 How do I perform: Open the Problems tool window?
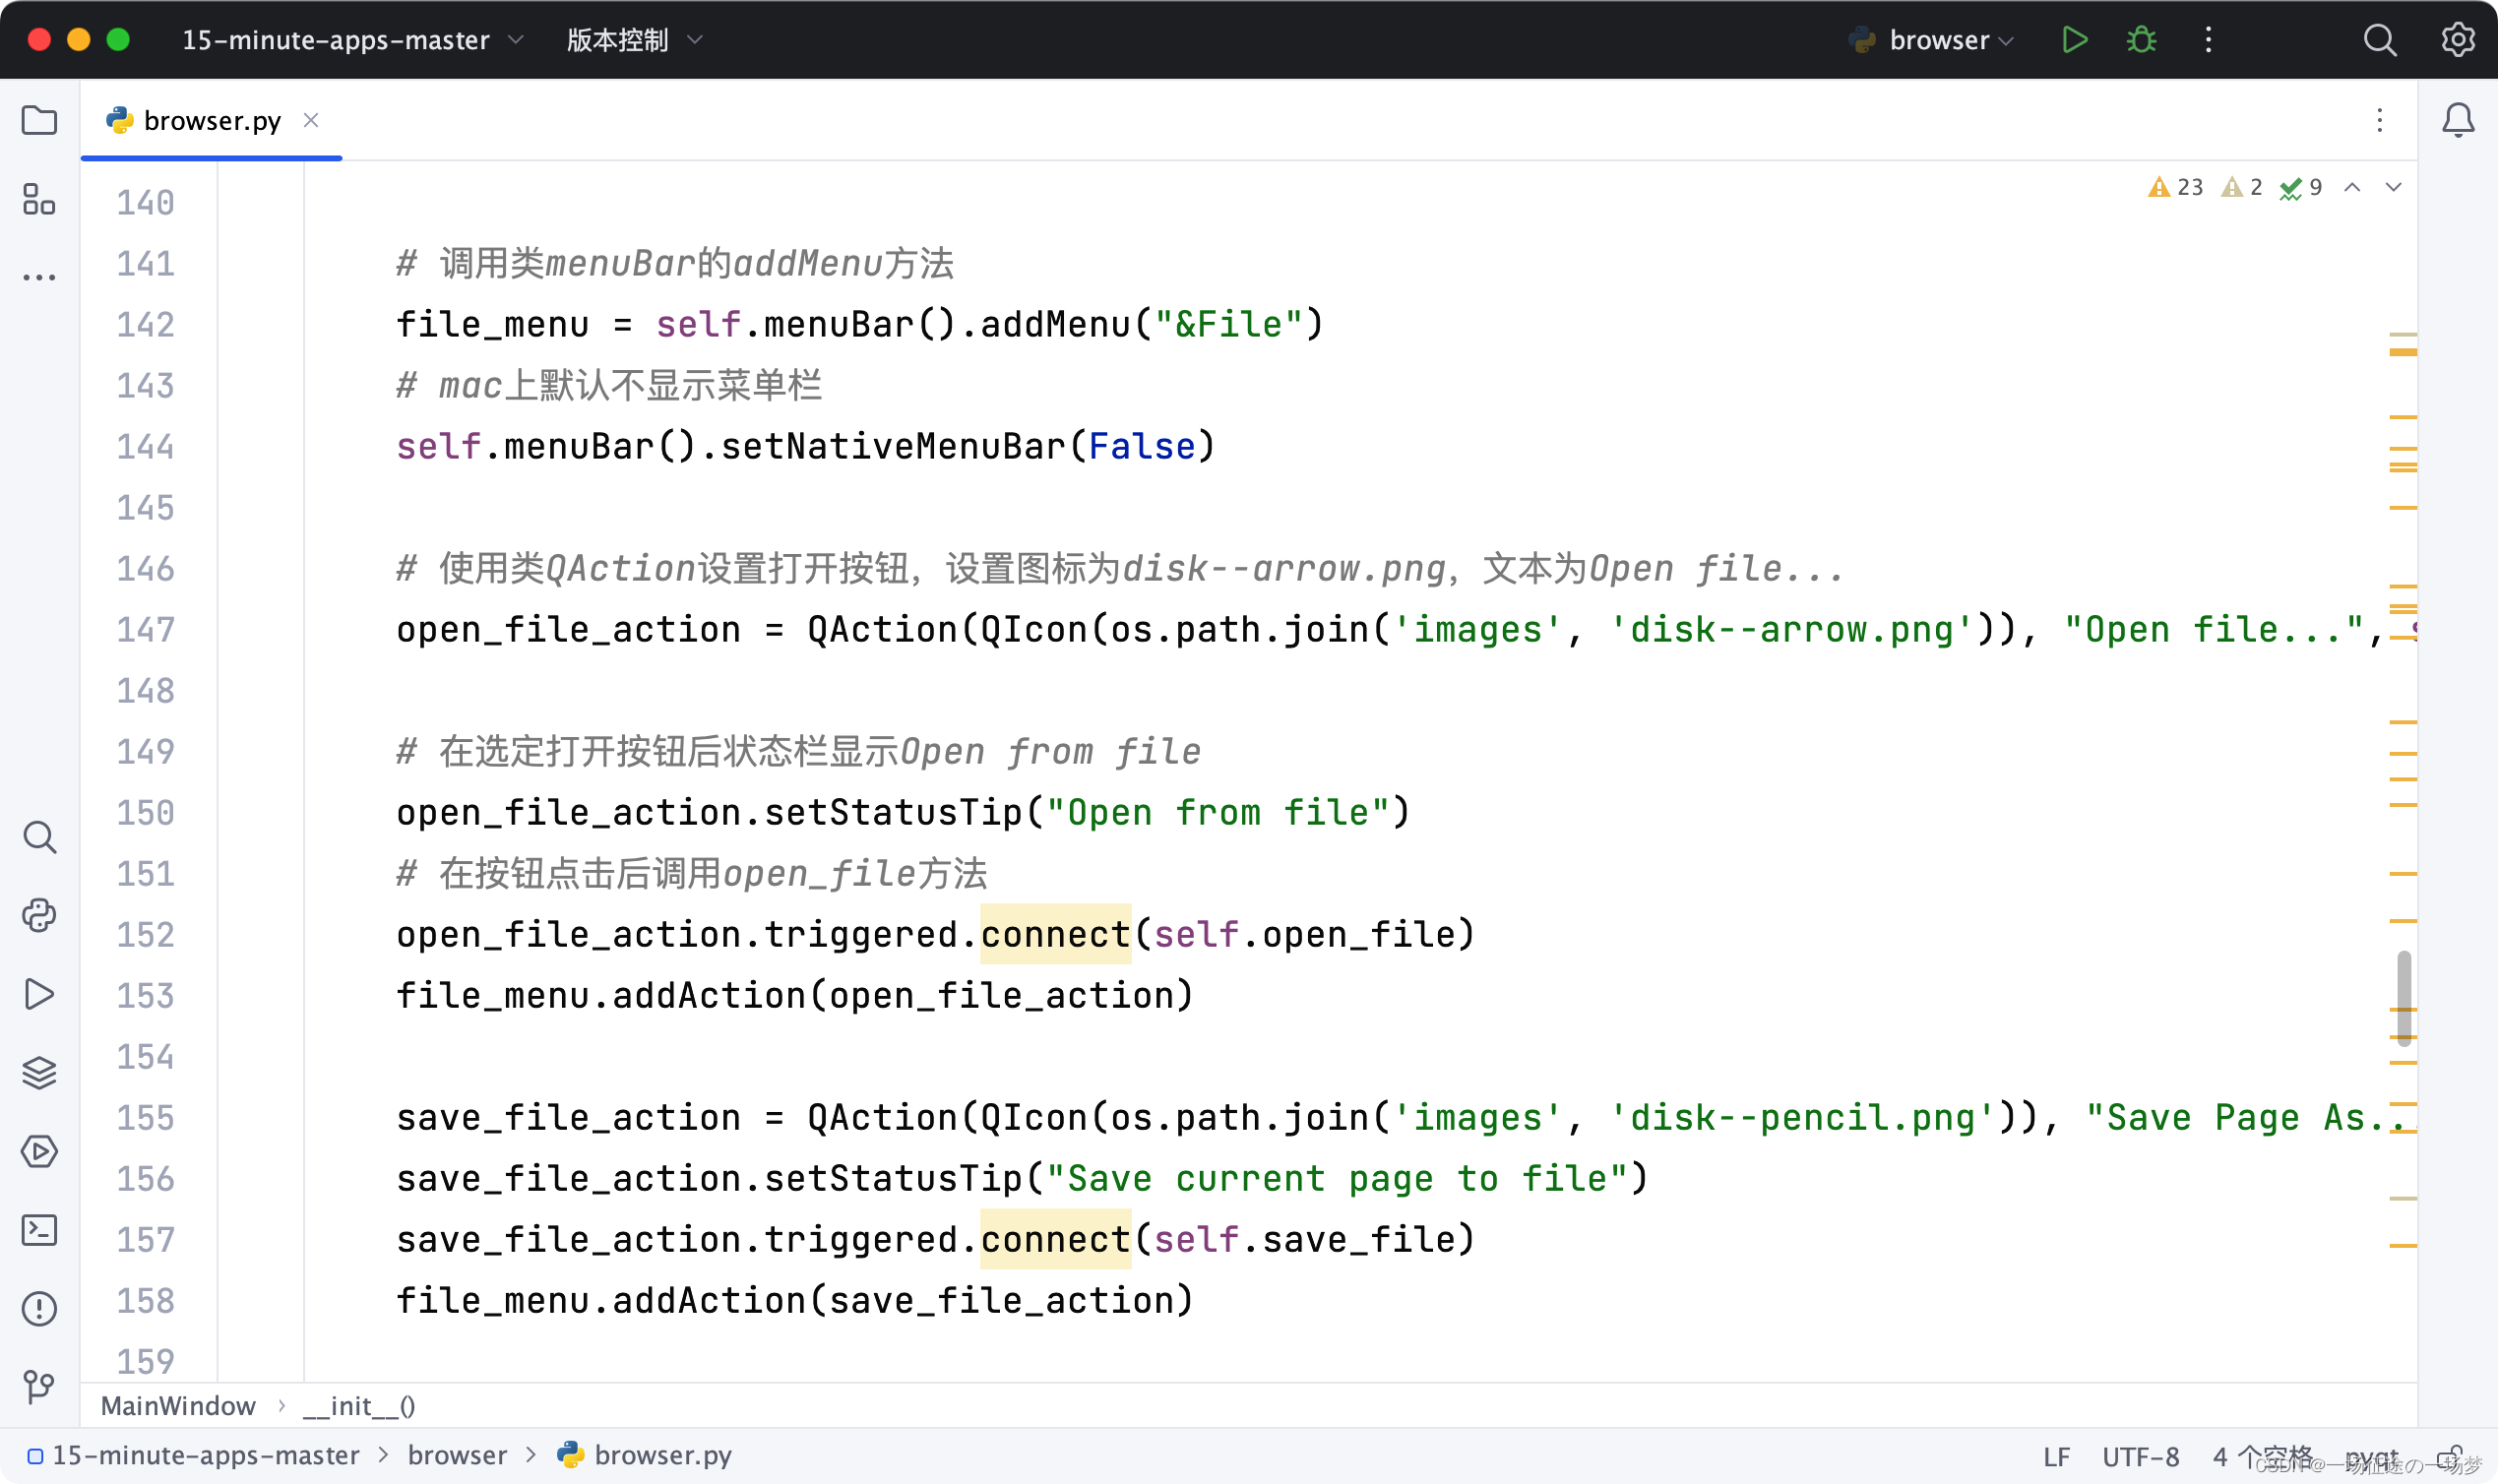click(x=39, y=1308)
